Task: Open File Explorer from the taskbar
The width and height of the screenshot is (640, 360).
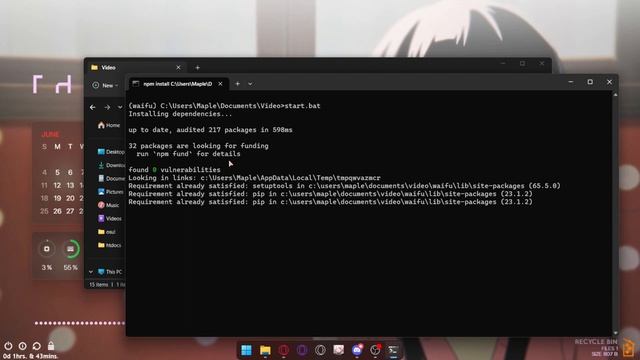Action: pyautogui.click(x=265, y=350)
